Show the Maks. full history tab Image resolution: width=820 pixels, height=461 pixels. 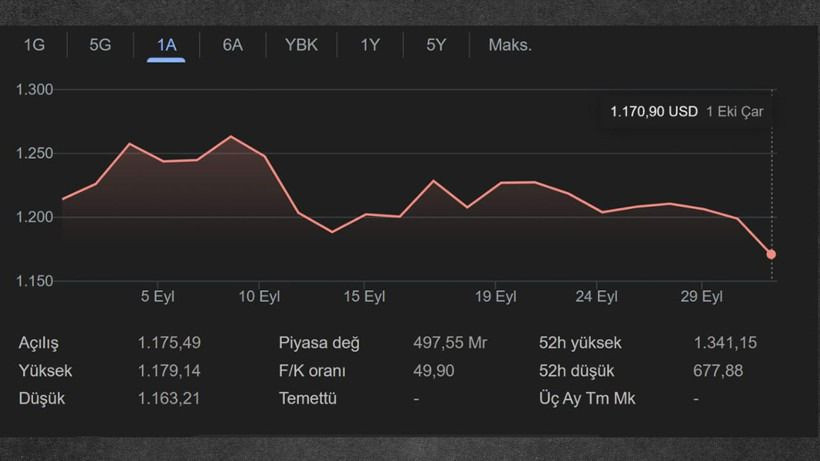(x=510, y=45)
